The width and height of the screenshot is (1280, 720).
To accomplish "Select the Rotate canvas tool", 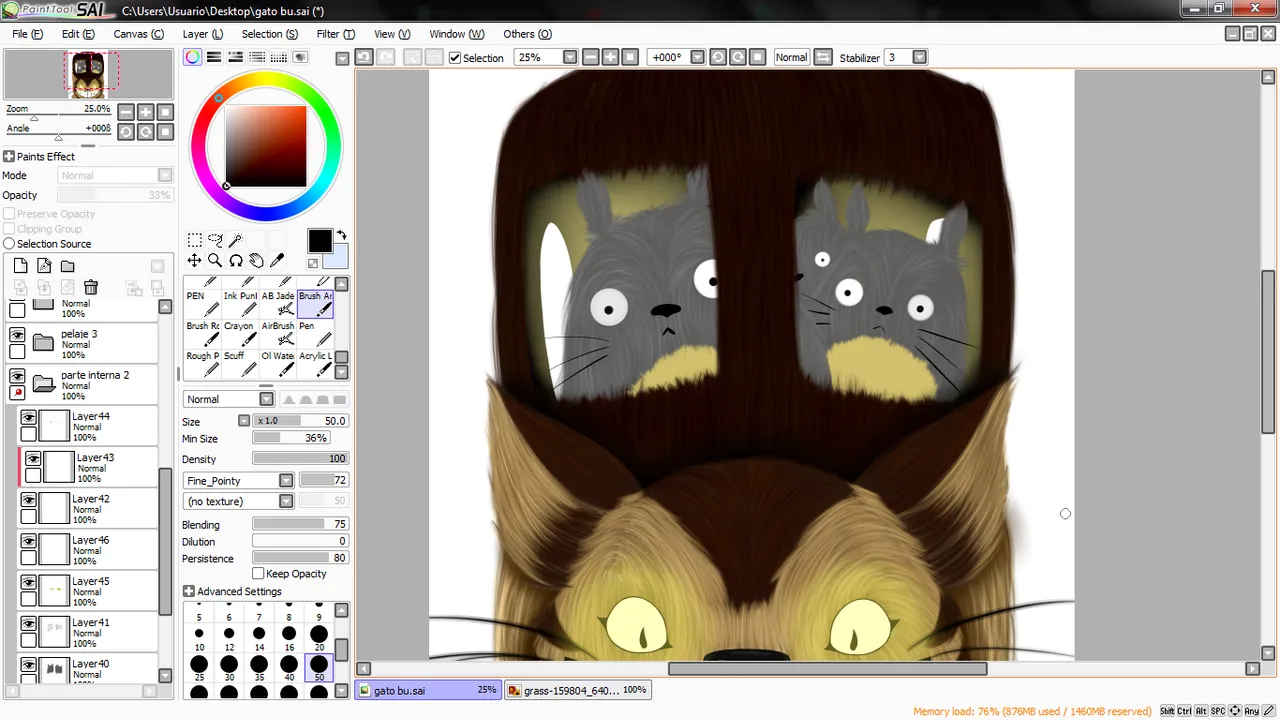I will coord(236,261).
